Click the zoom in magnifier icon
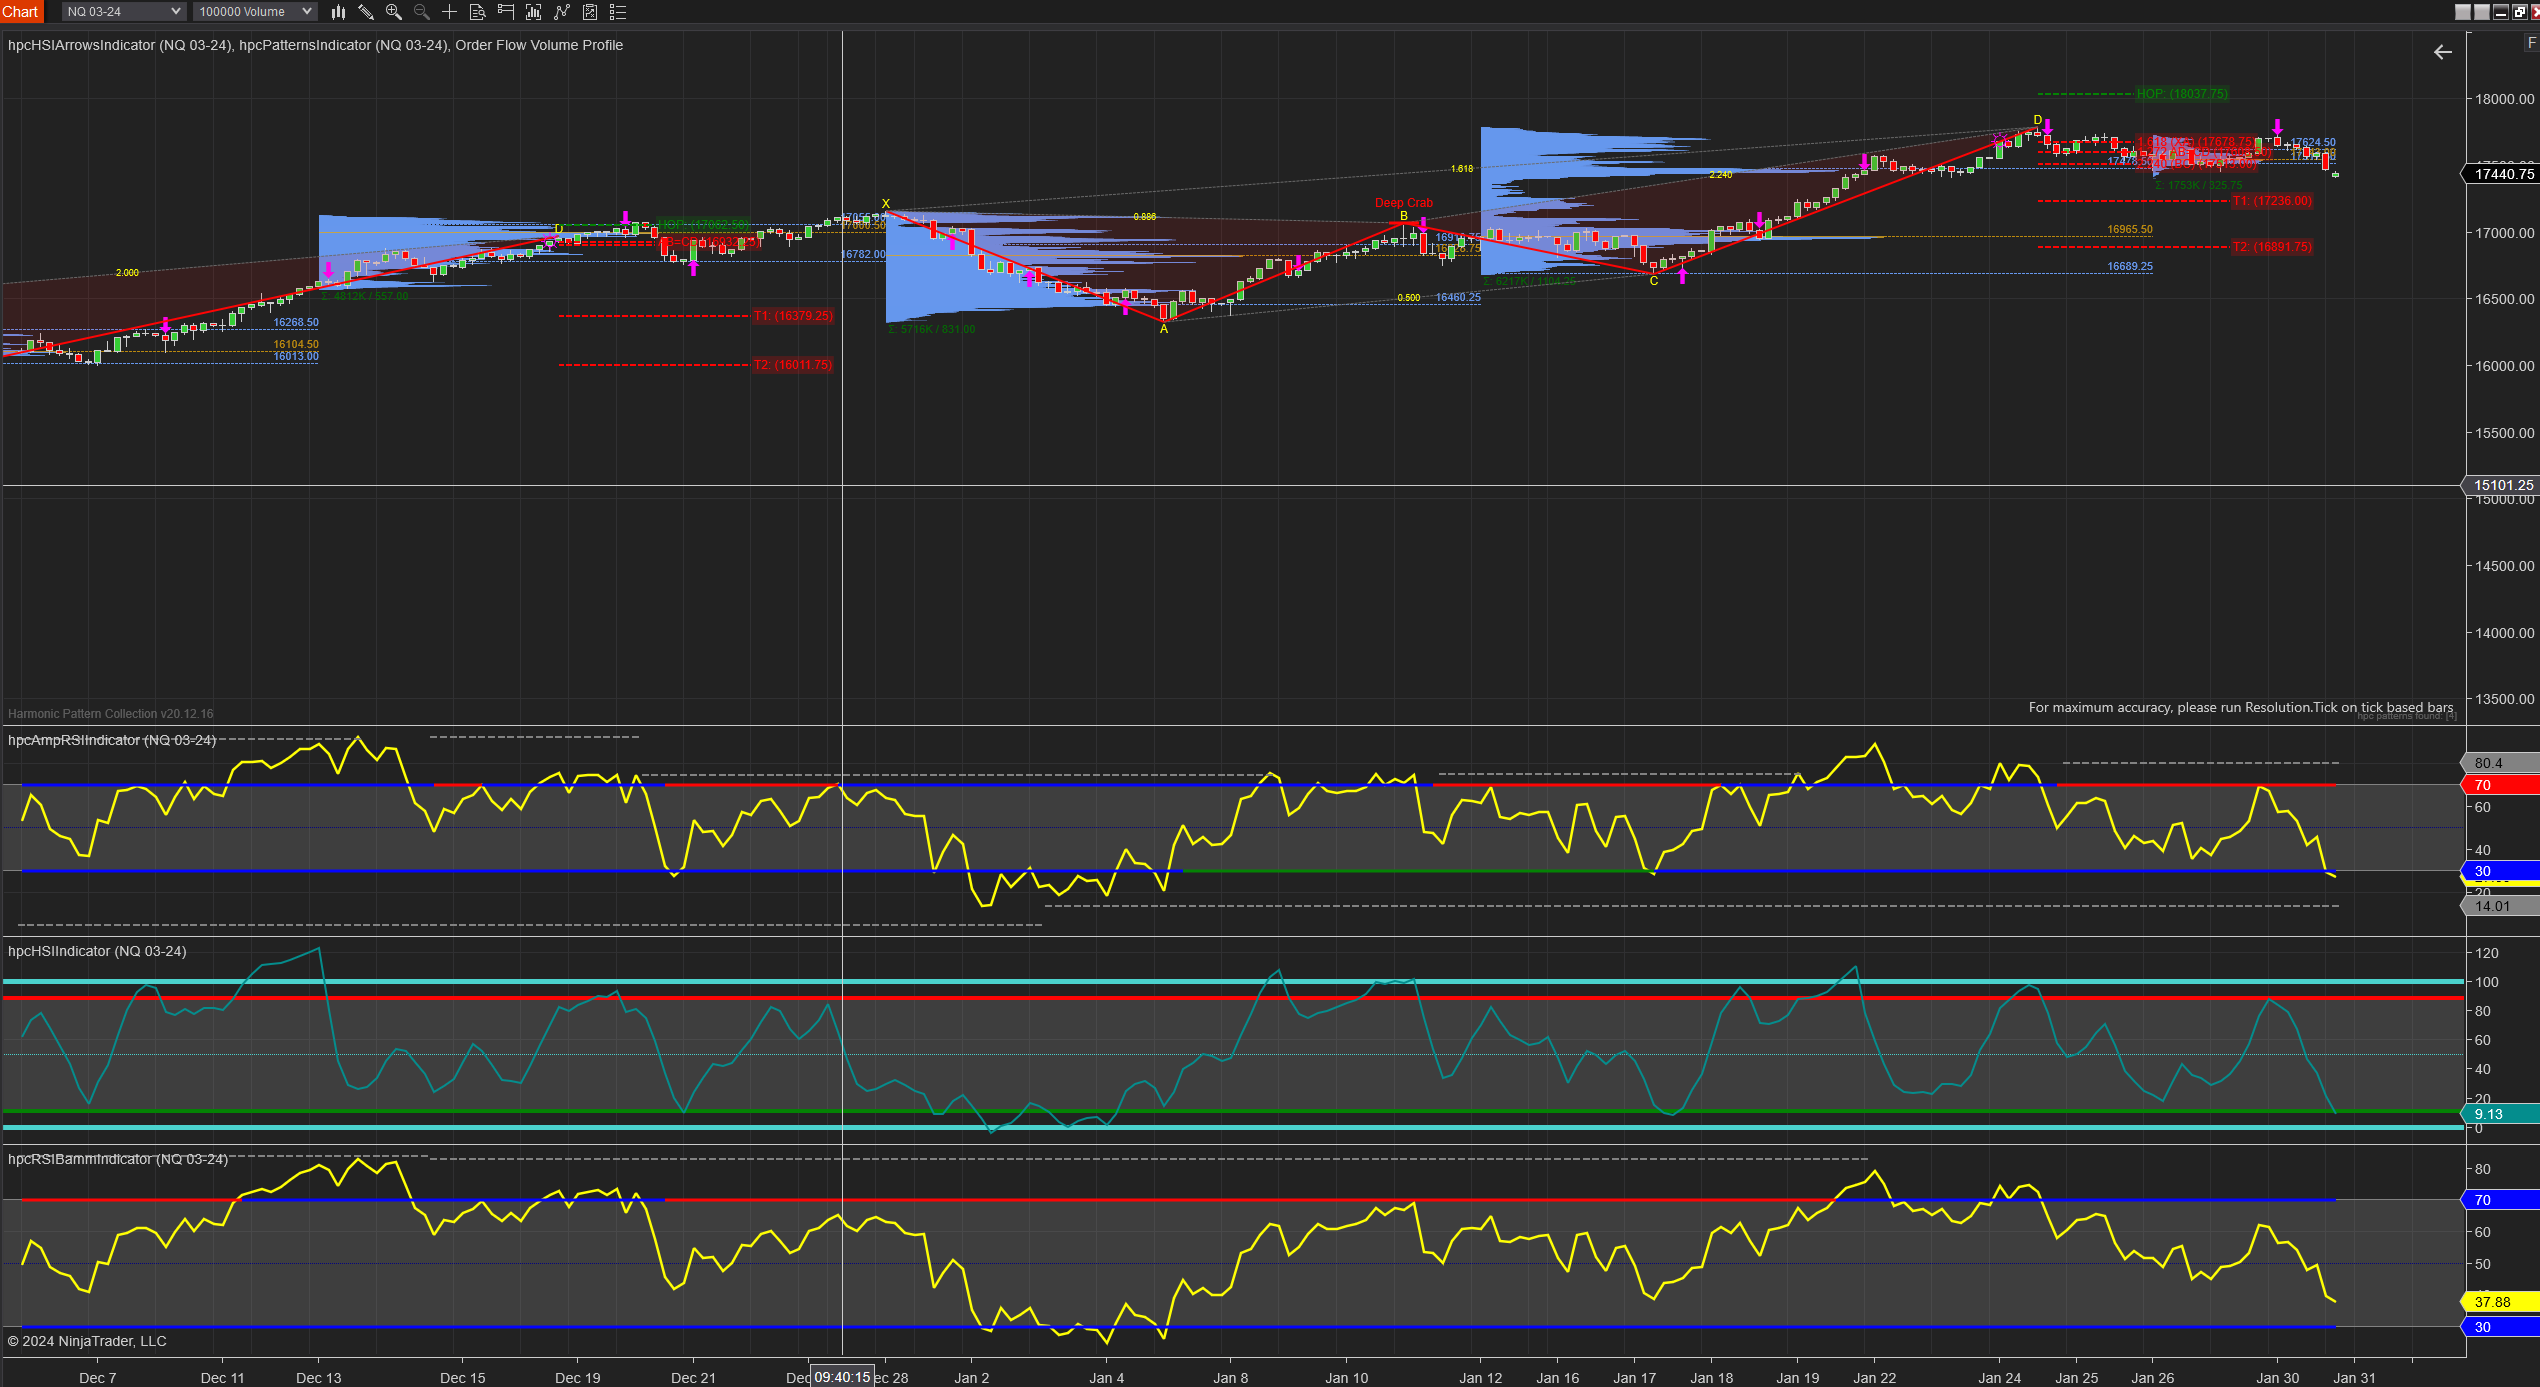The height and width of the screenshot is (1387, 2540). click(x=394, y=12)
